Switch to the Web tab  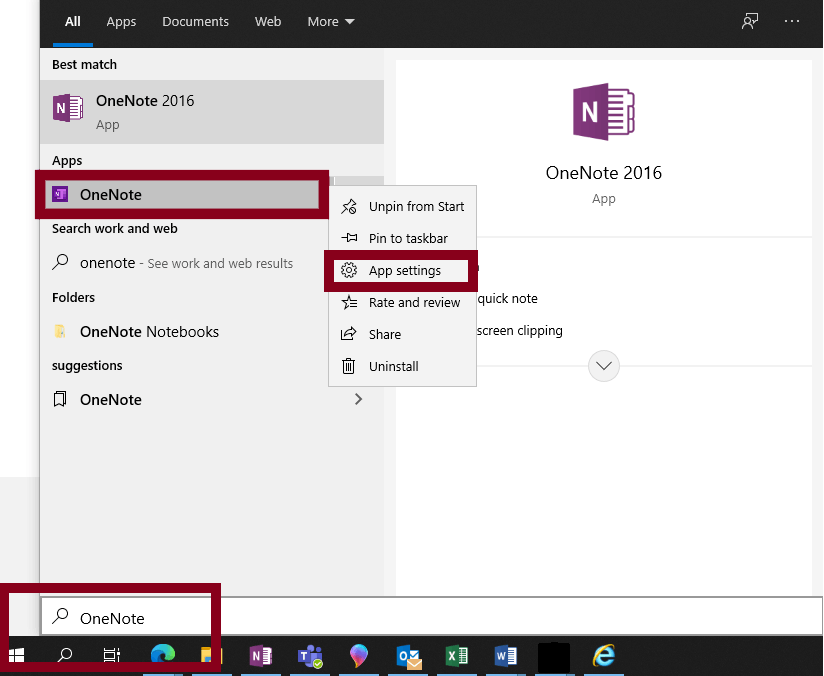[x=268, y=22]
